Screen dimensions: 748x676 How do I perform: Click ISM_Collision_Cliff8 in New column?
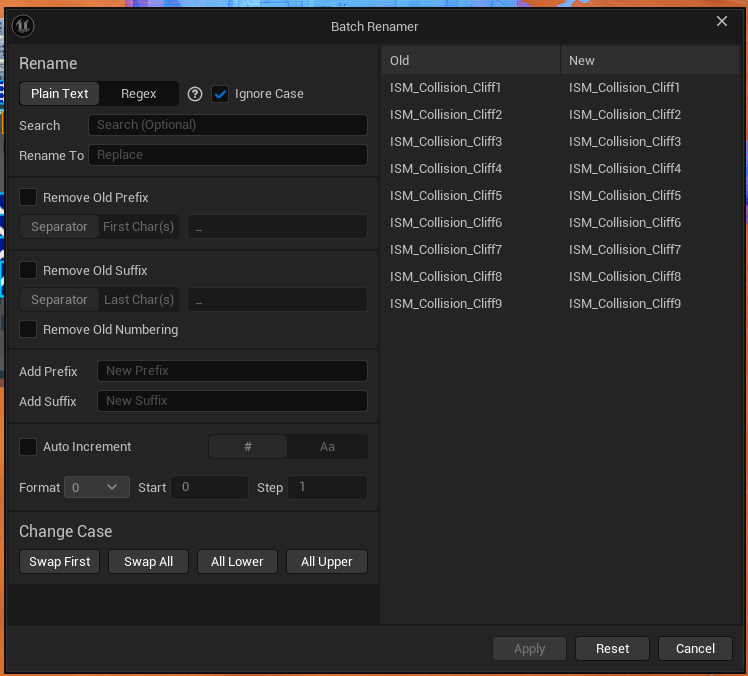625,277
